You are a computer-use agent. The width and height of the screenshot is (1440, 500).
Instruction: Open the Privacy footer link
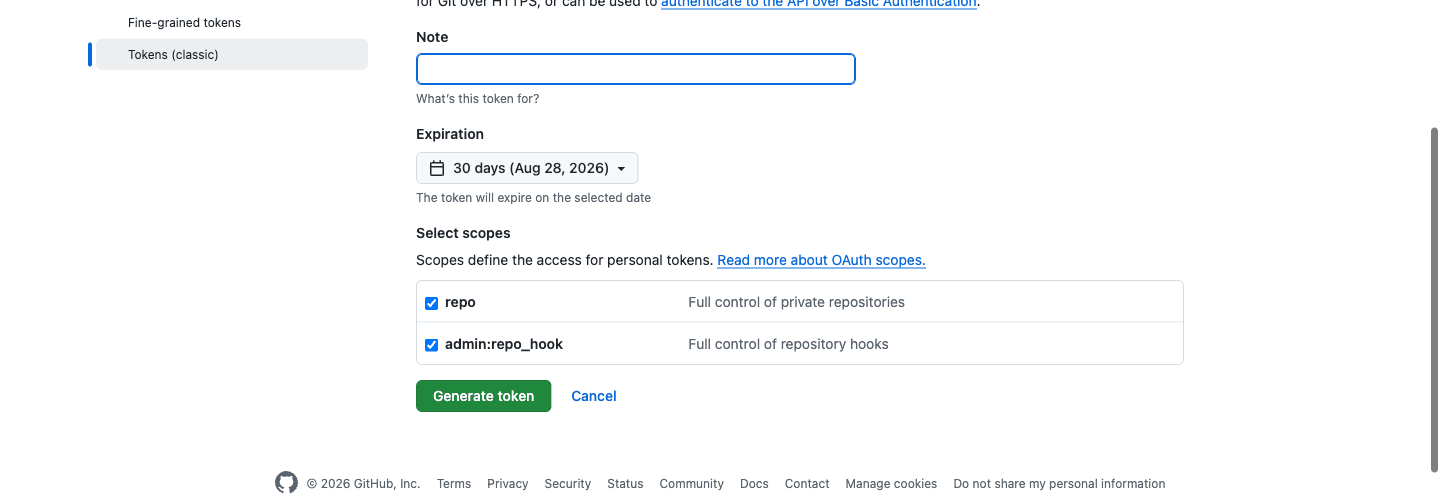click(x=508, y=484)
